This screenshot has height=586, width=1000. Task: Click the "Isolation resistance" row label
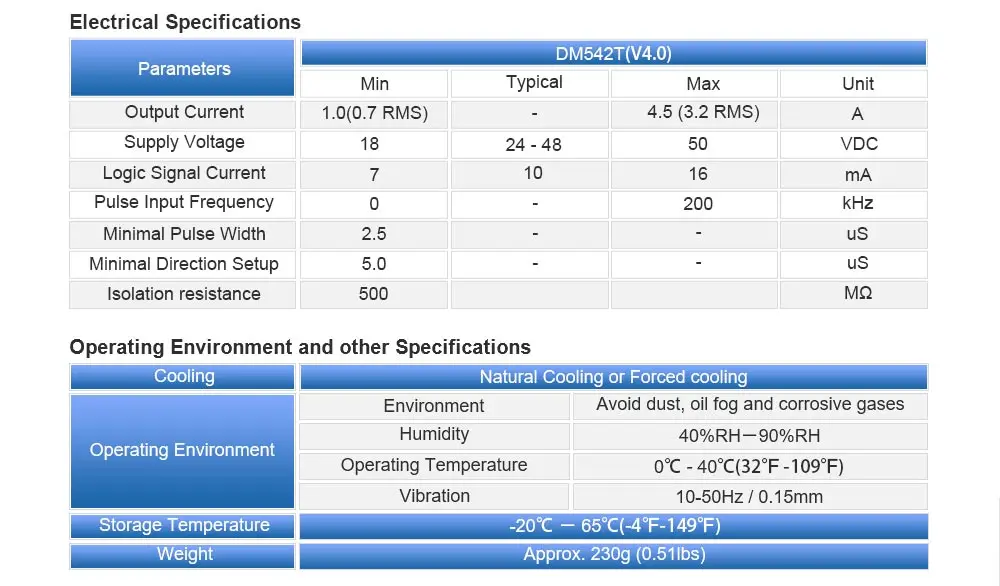coord(184,294)
